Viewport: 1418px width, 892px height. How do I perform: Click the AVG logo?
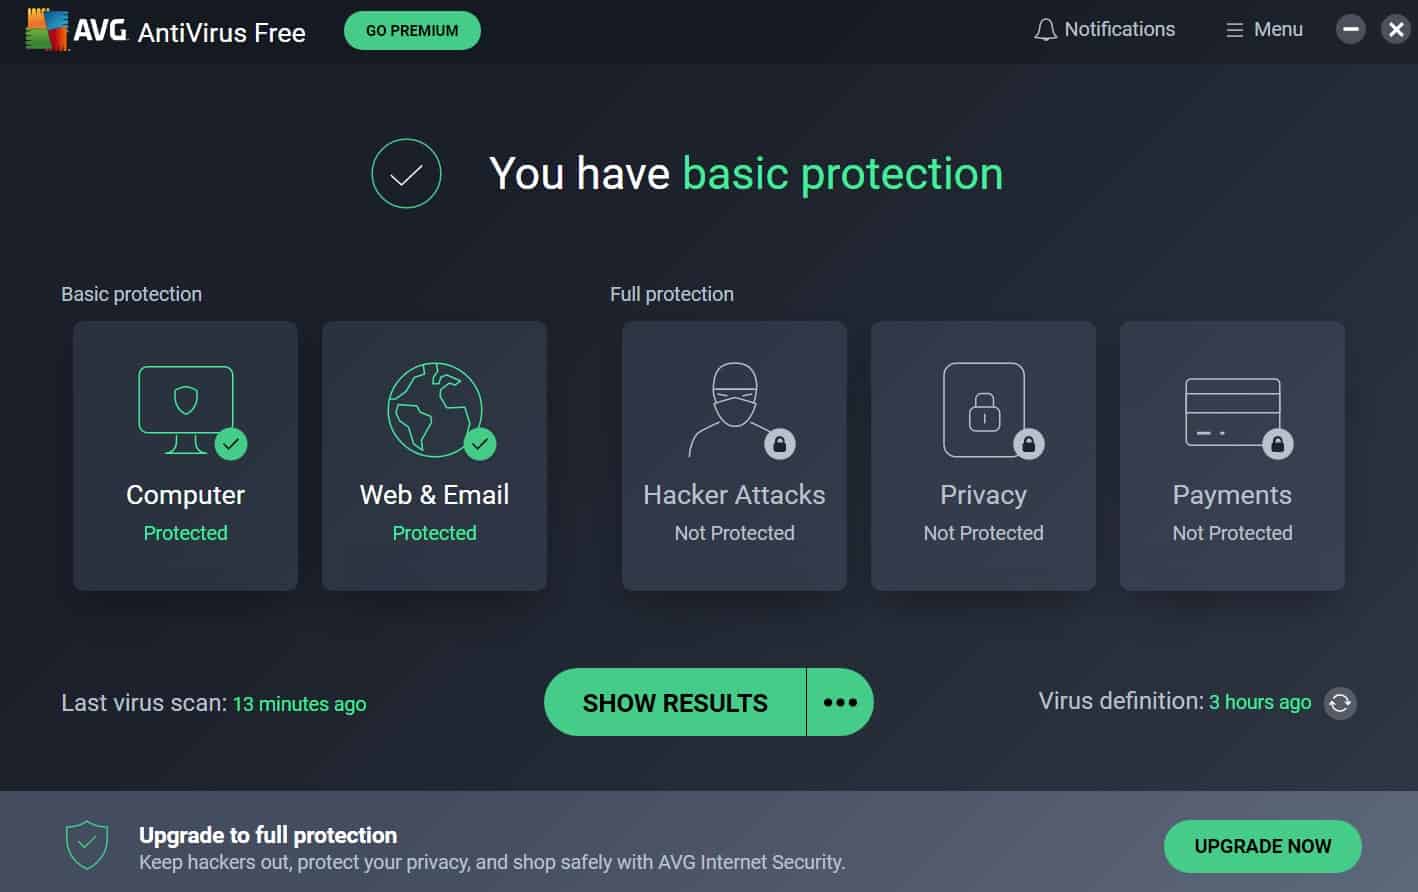tap(45, 30)
